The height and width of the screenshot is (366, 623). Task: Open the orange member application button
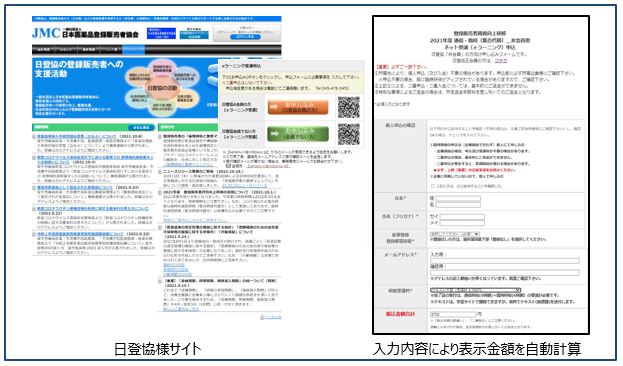tap(298, 107)
